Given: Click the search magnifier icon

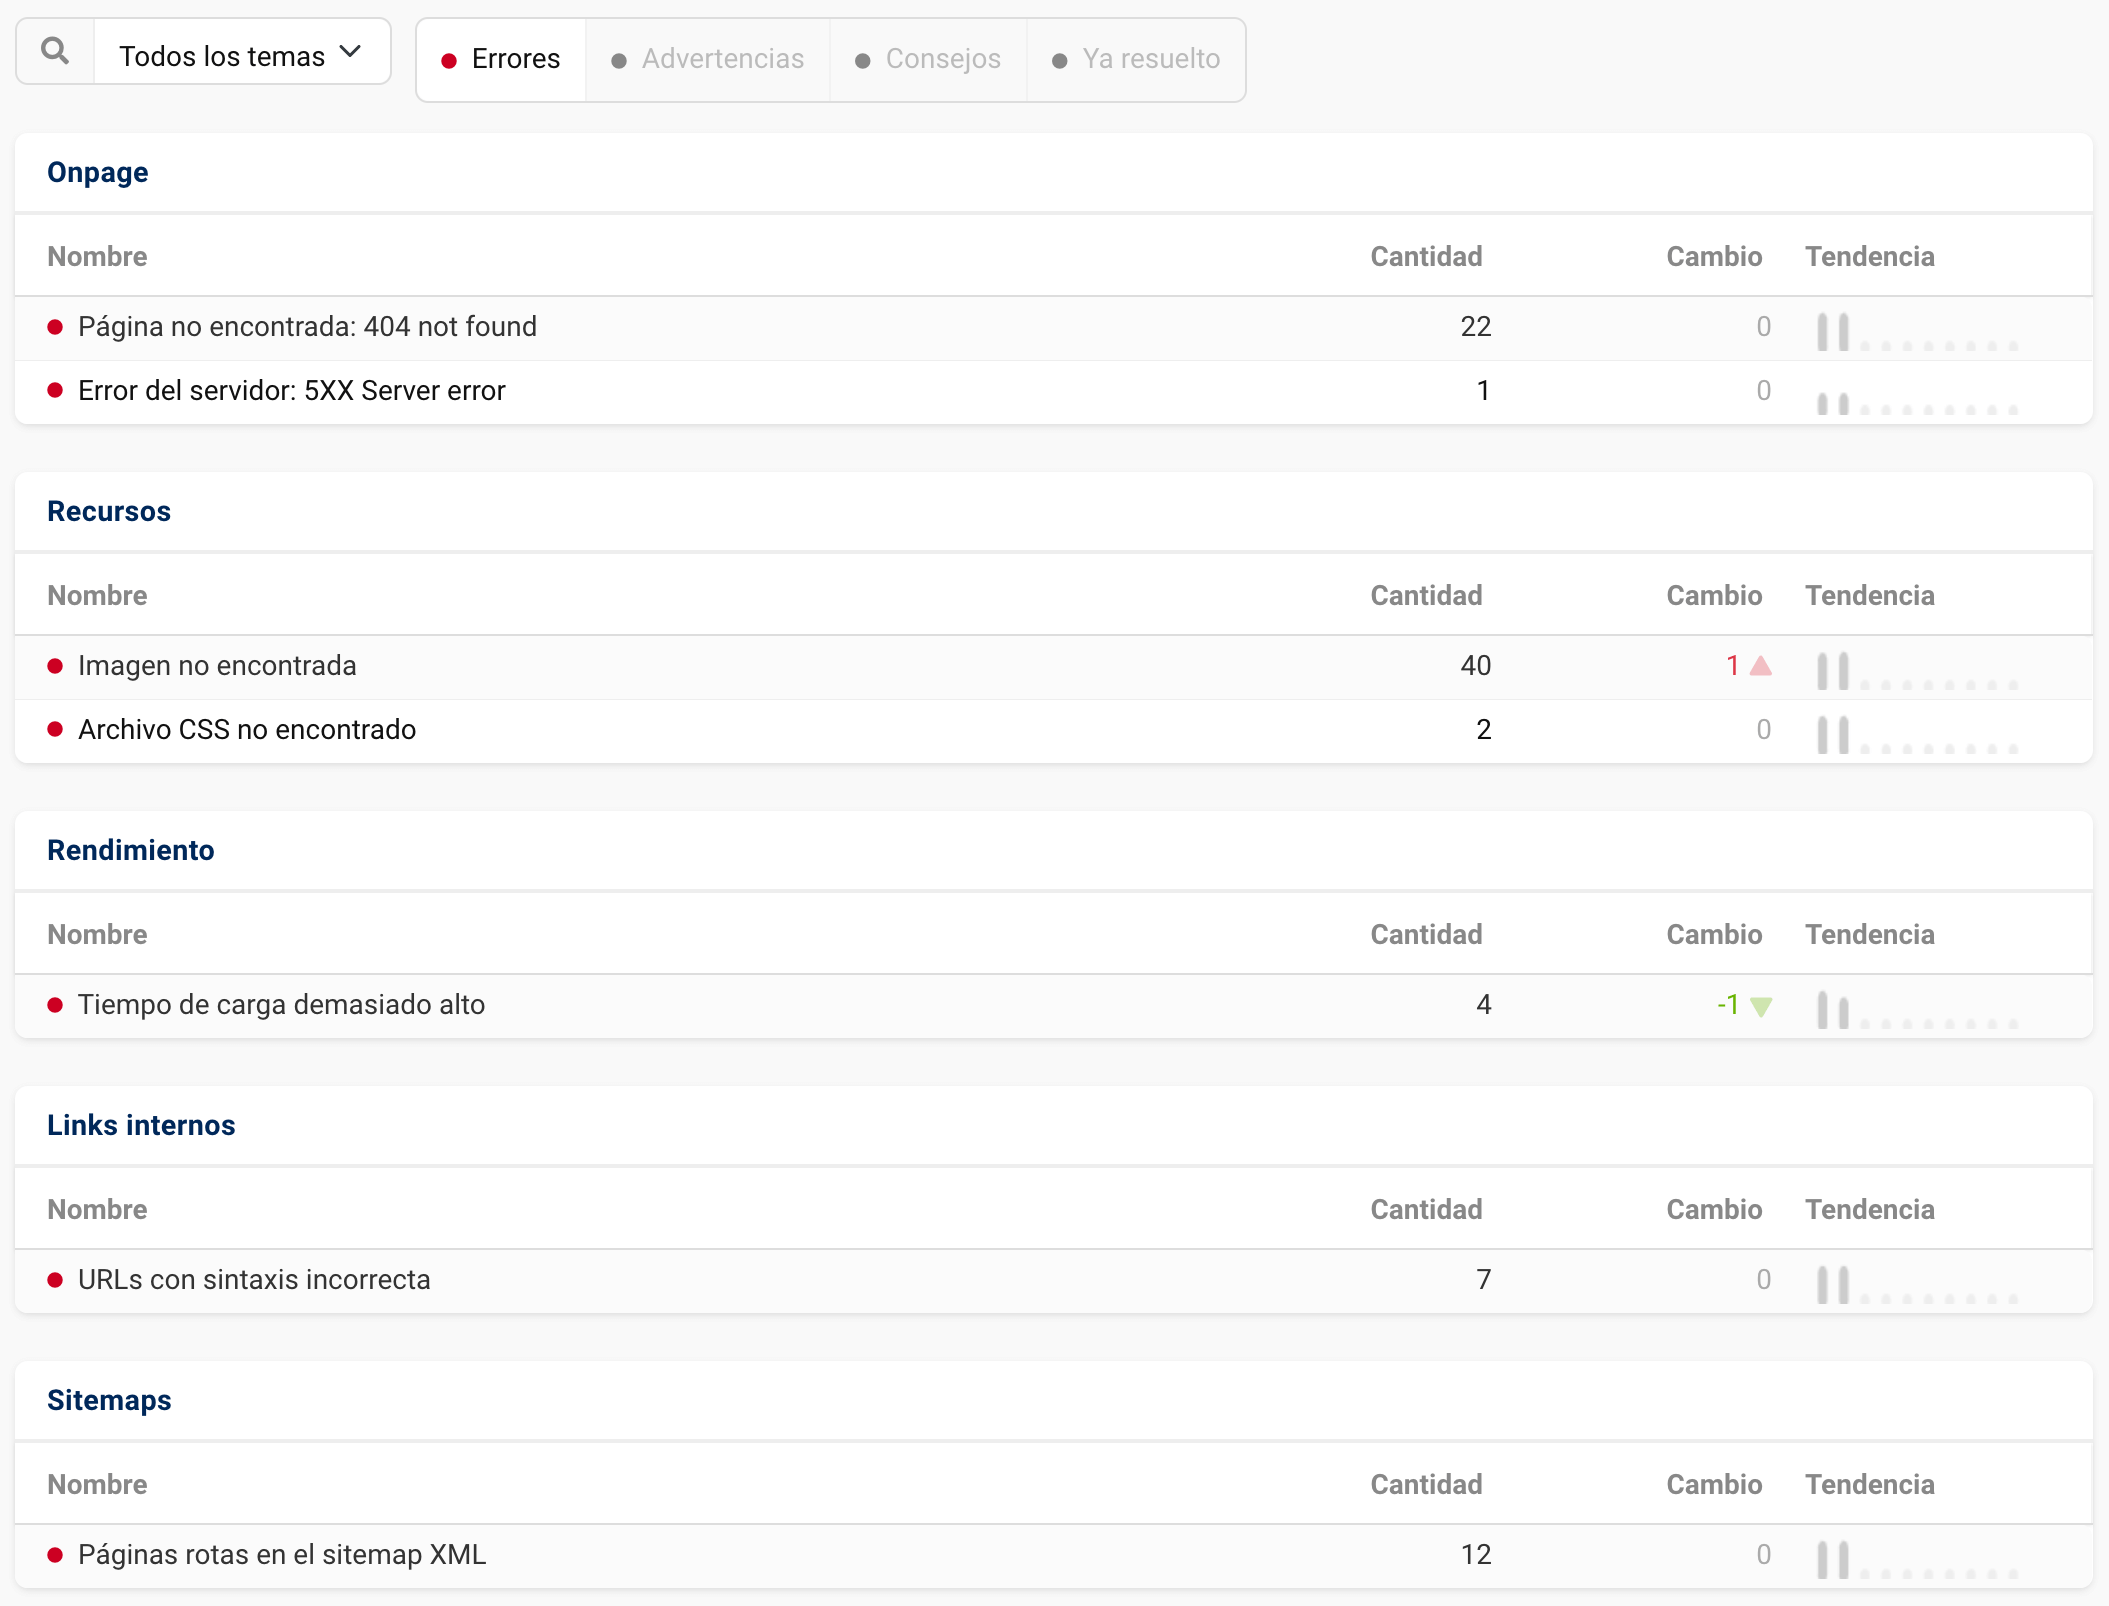Looking at the screenshot, I should pyautogui.click(x=55, y=51).
